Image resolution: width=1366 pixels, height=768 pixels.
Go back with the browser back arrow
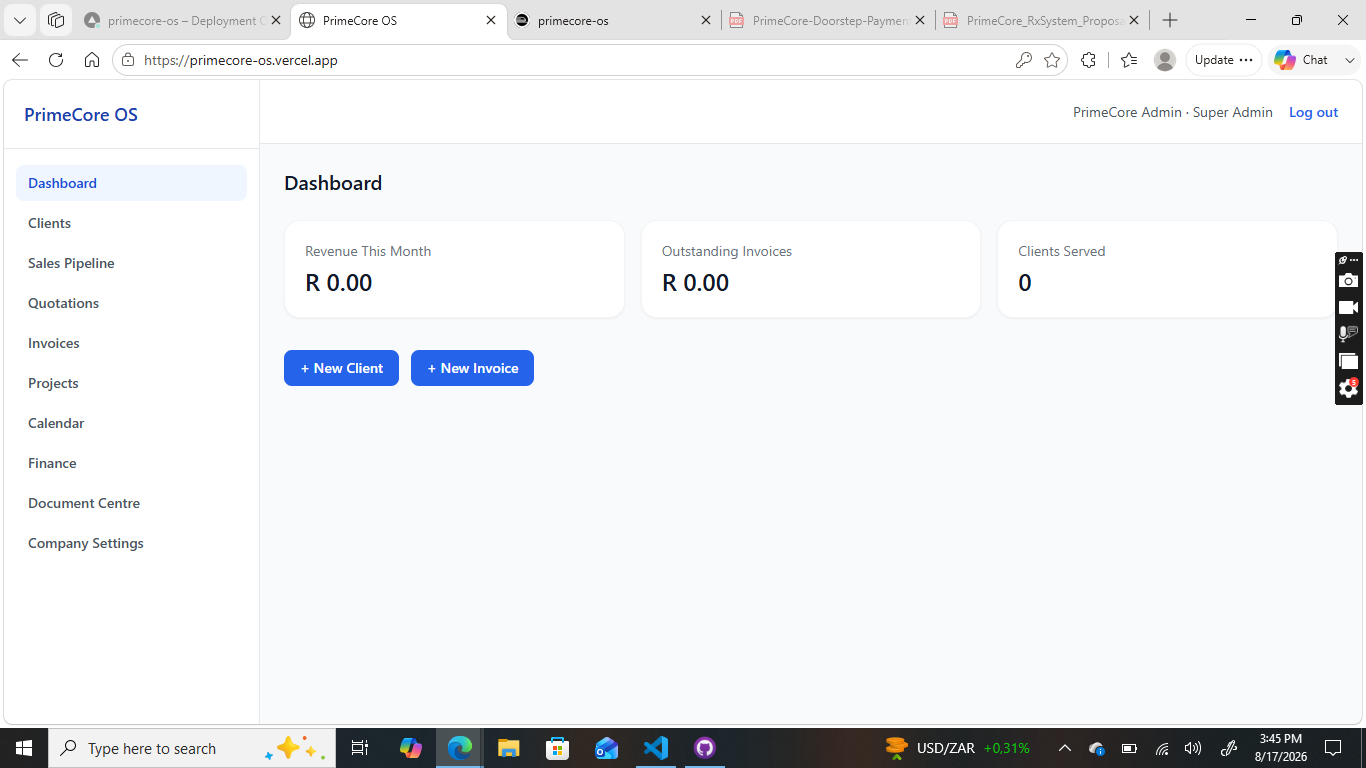click(20, 60)
